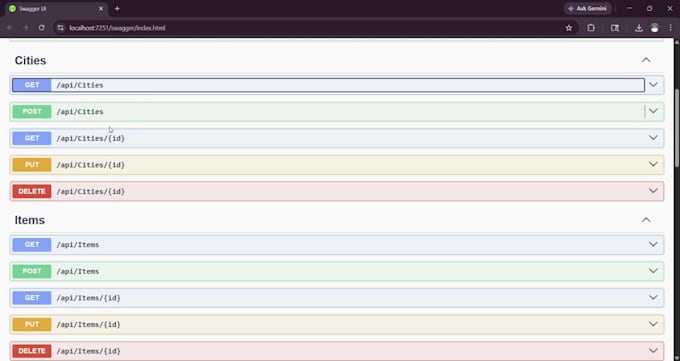Click GET badge for /api/Cities/{id}

pos(32,138)
